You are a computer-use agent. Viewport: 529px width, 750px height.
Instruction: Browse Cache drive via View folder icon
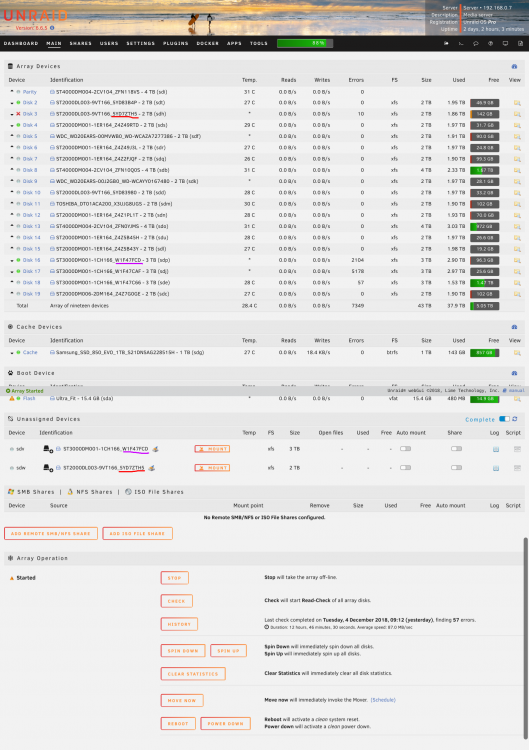[x=517, y=353]
